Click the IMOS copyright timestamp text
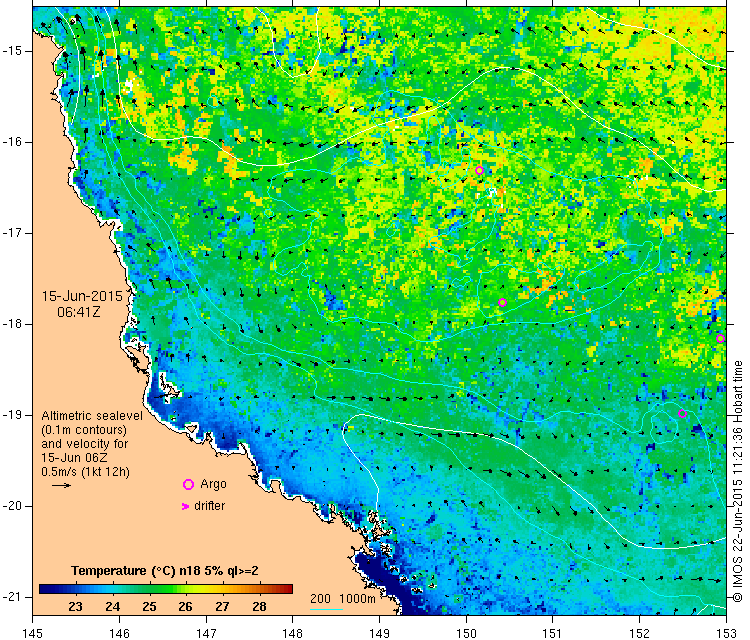Screen dimensions: 750x640 pyautogui.click(x=738, y=482)
